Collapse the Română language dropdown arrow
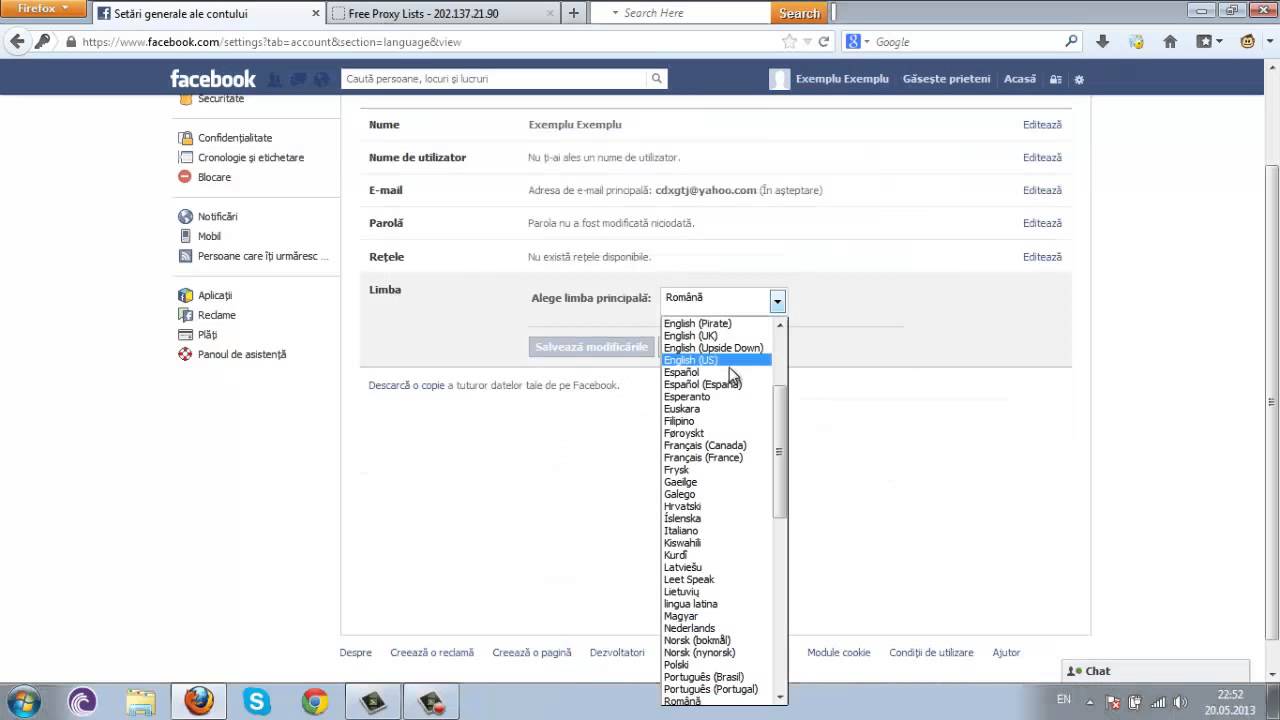The height and width of the screenshot is (720, 1280). pyautogui.click(x=777, y=299)
